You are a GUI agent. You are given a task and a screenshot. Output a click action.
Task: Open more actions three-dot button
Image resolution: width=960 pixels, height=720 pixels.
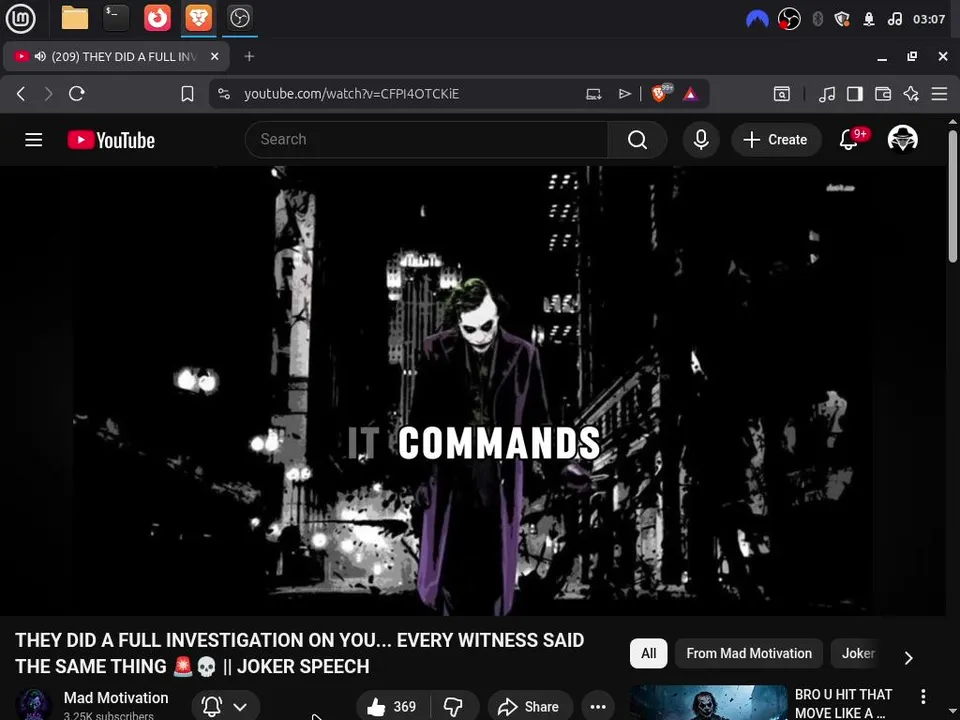tap(598, 706)
